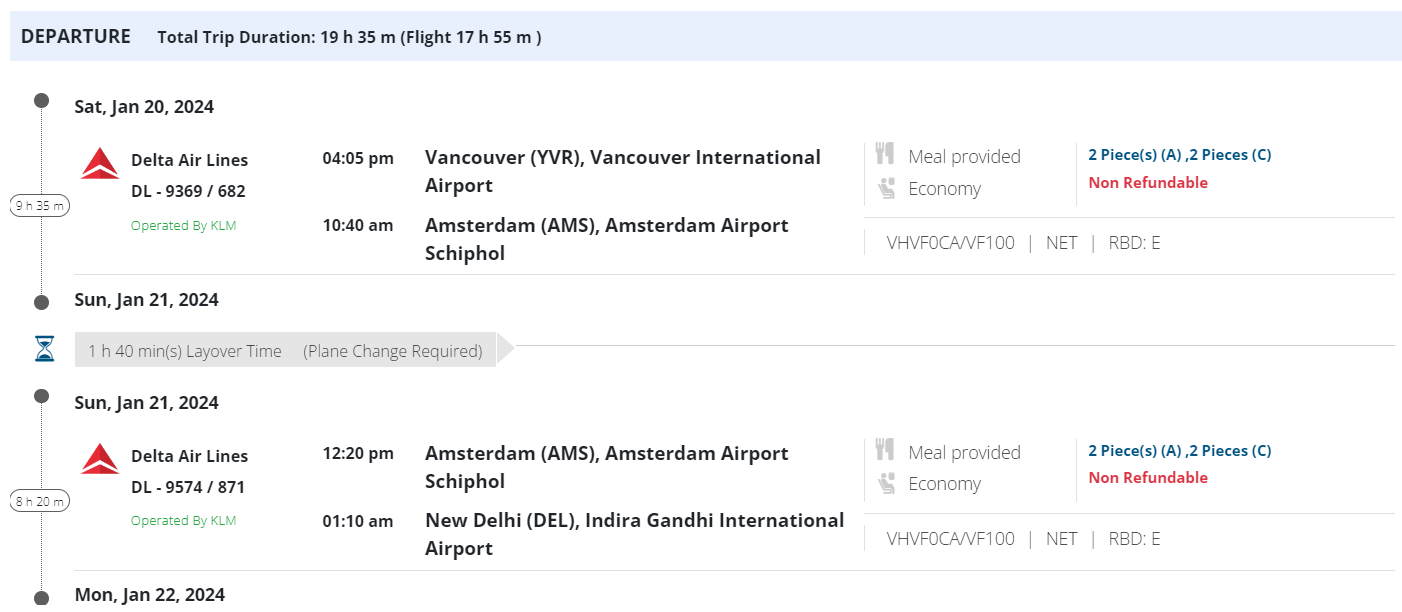The width and height of the screenshot is (1402, 612).
Task: Click timeline dot for Sat, Jan 20
Action: (x=41, y=100)
